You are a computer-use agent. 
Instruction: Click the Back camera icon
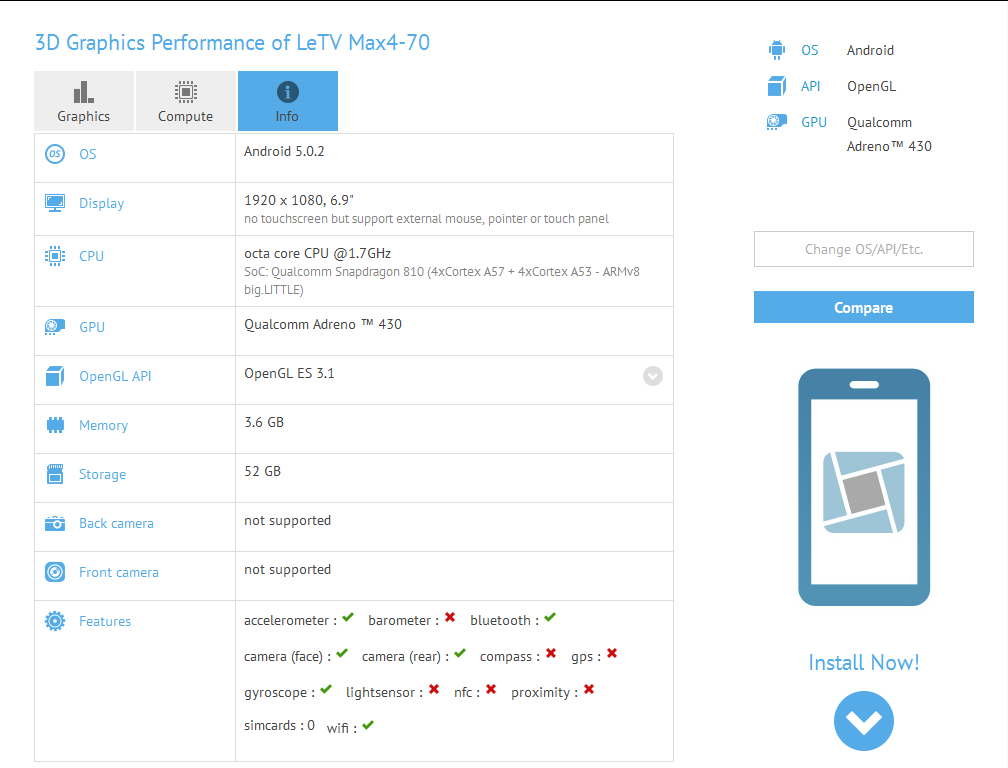click(x=55, y=523)
